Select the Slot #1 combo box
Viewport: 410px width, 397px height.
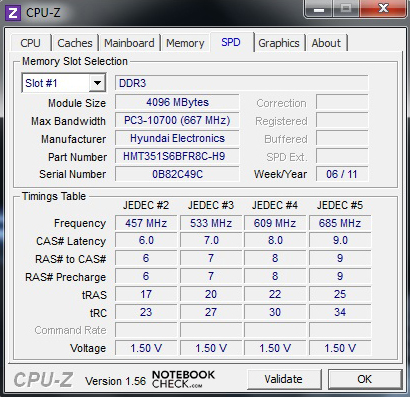point(64,83)
